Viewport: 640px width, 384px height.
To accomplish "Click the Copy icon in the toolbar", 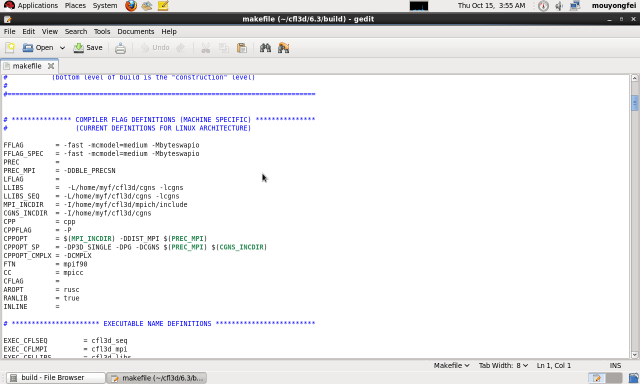I will pyautogui.click(x=224, y=48).
